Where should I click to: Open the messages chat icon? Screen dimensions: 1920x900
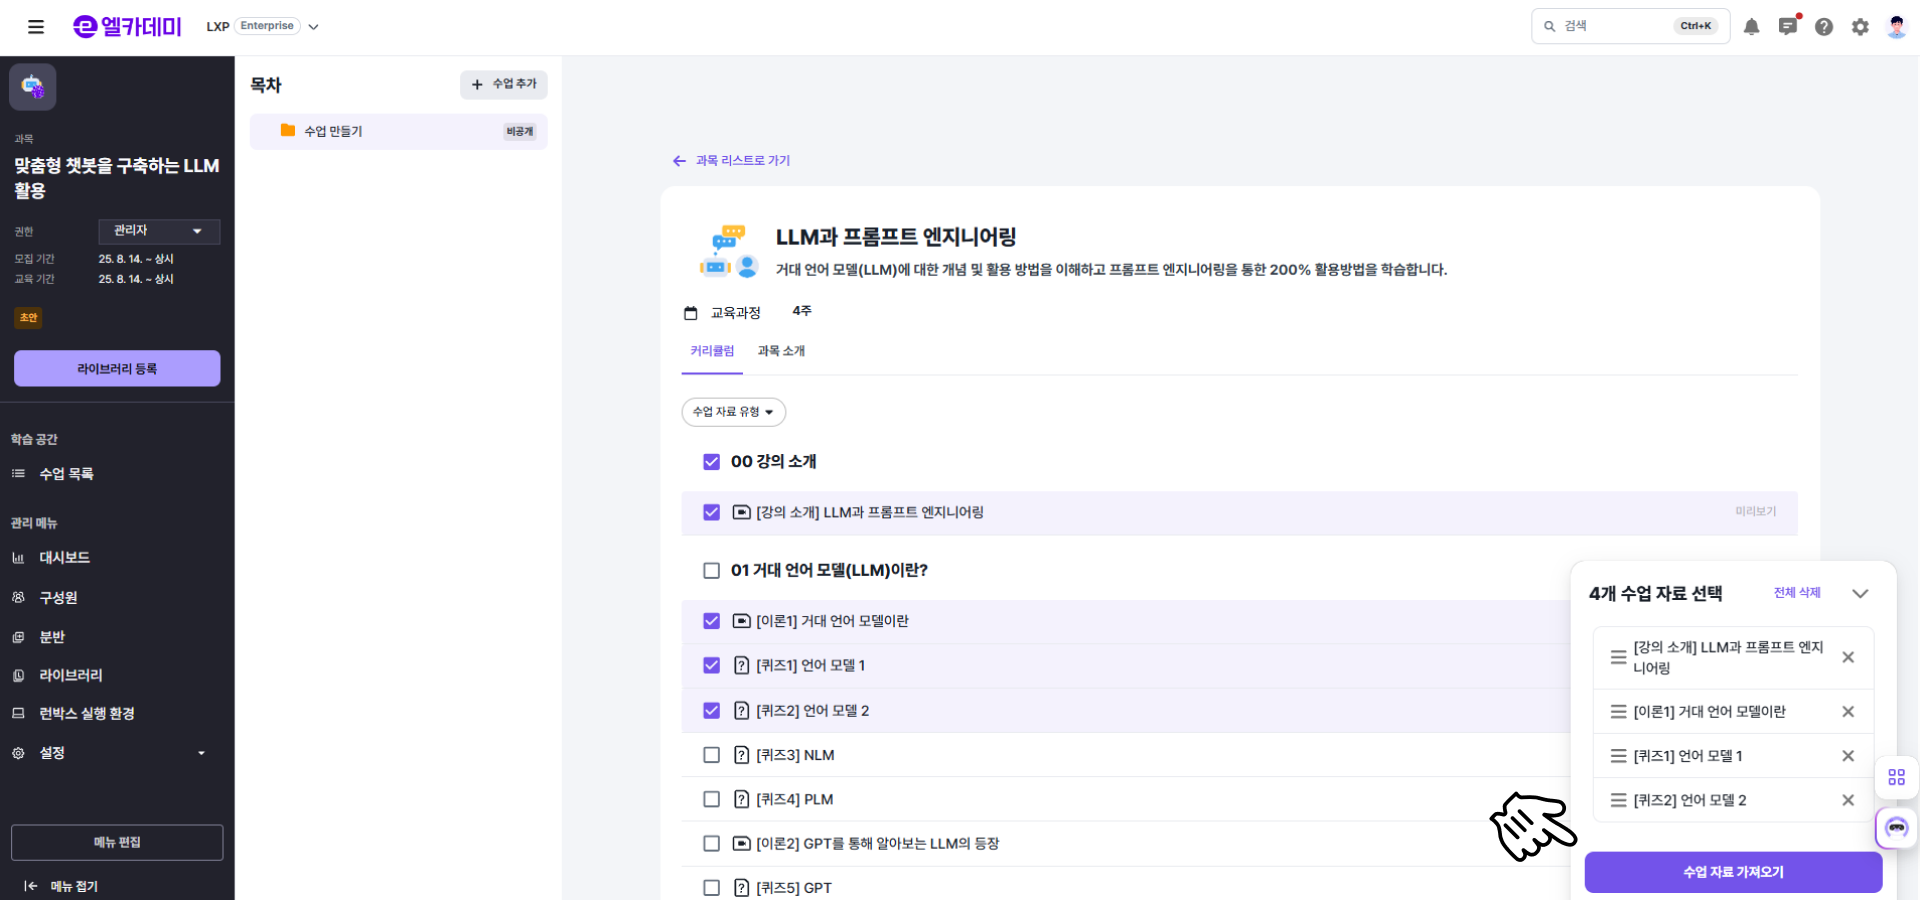tap(1788, 27)
